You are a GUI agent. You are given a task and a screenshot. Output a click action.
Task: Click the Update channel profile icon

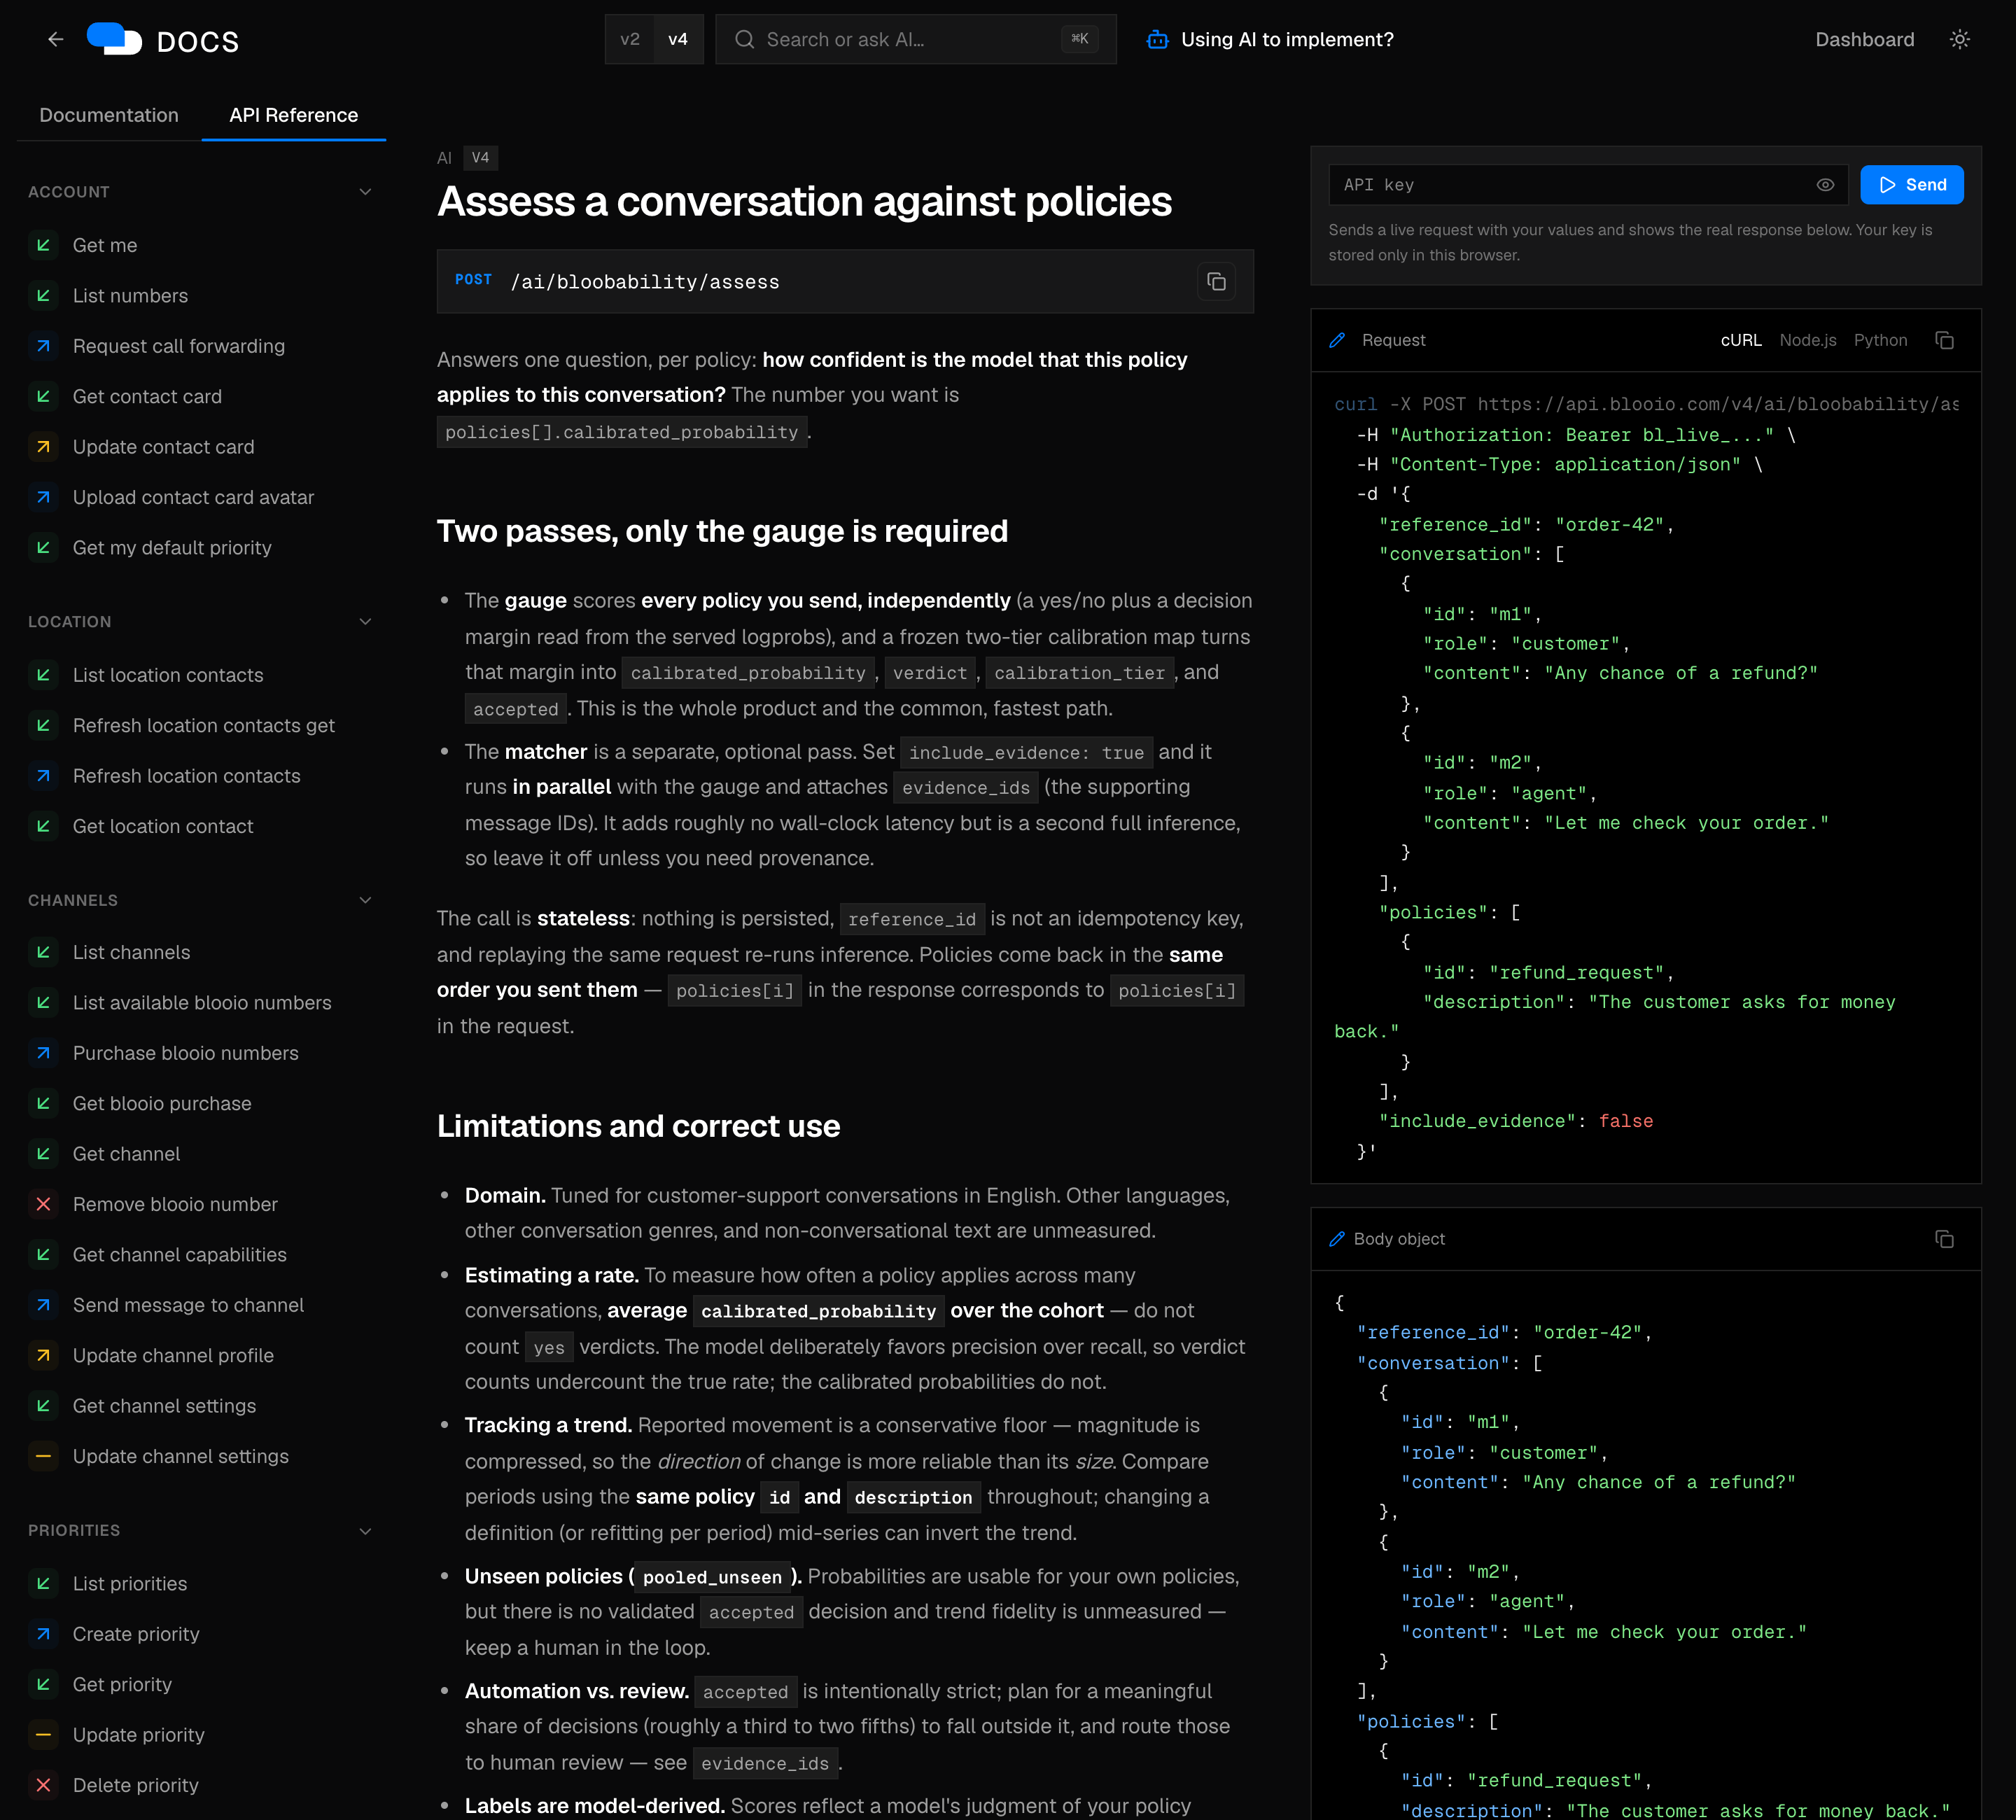tap(43, 1355)
